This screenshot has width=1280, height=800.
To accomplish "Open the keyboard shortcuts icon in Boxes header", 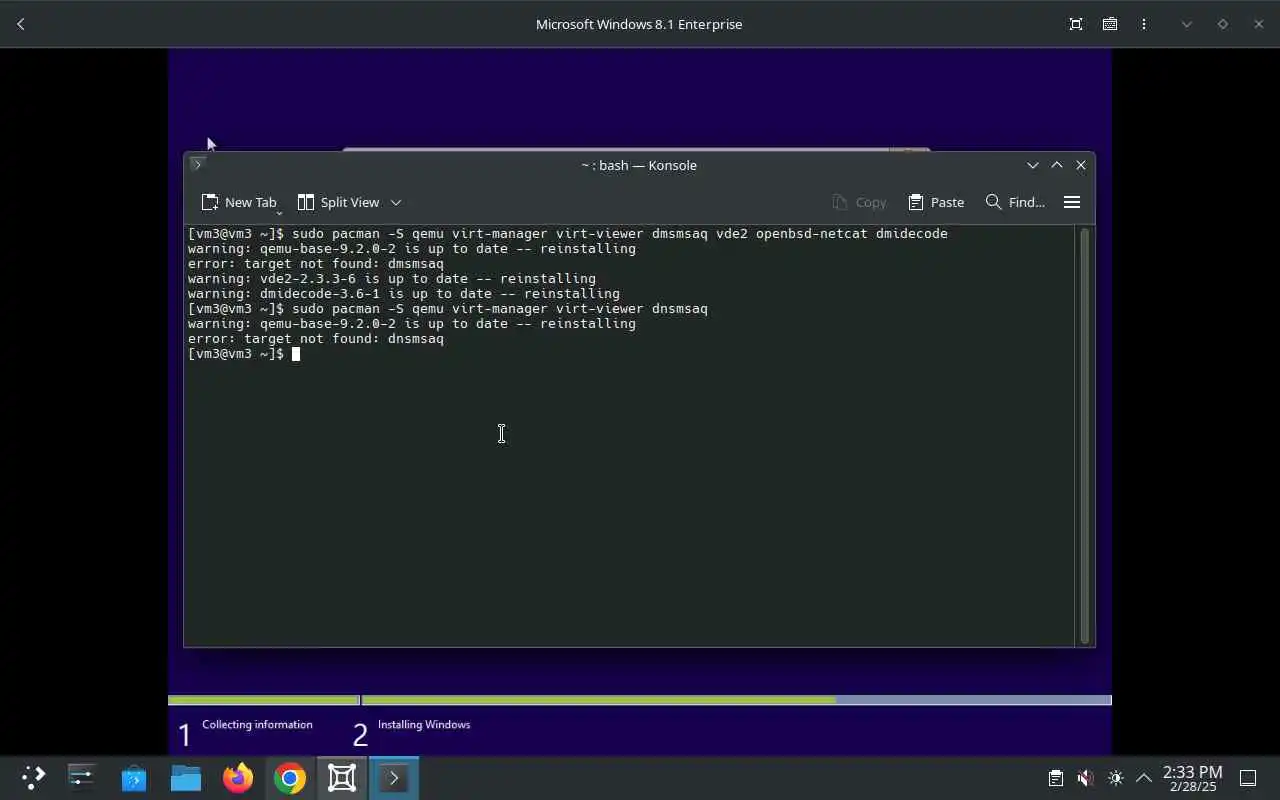I will coord(1110,24).
